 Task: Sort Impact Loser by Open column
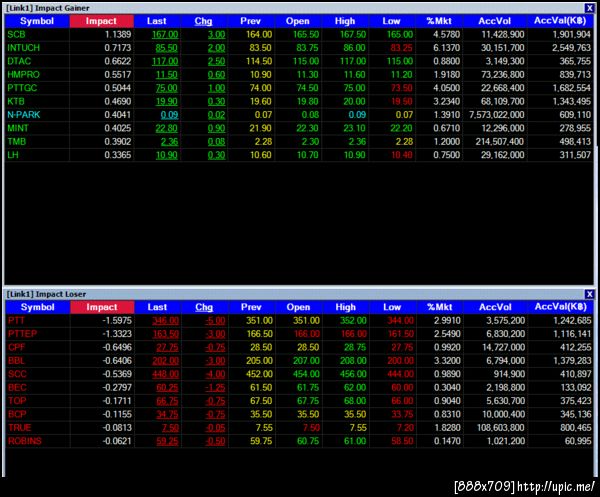298,307
